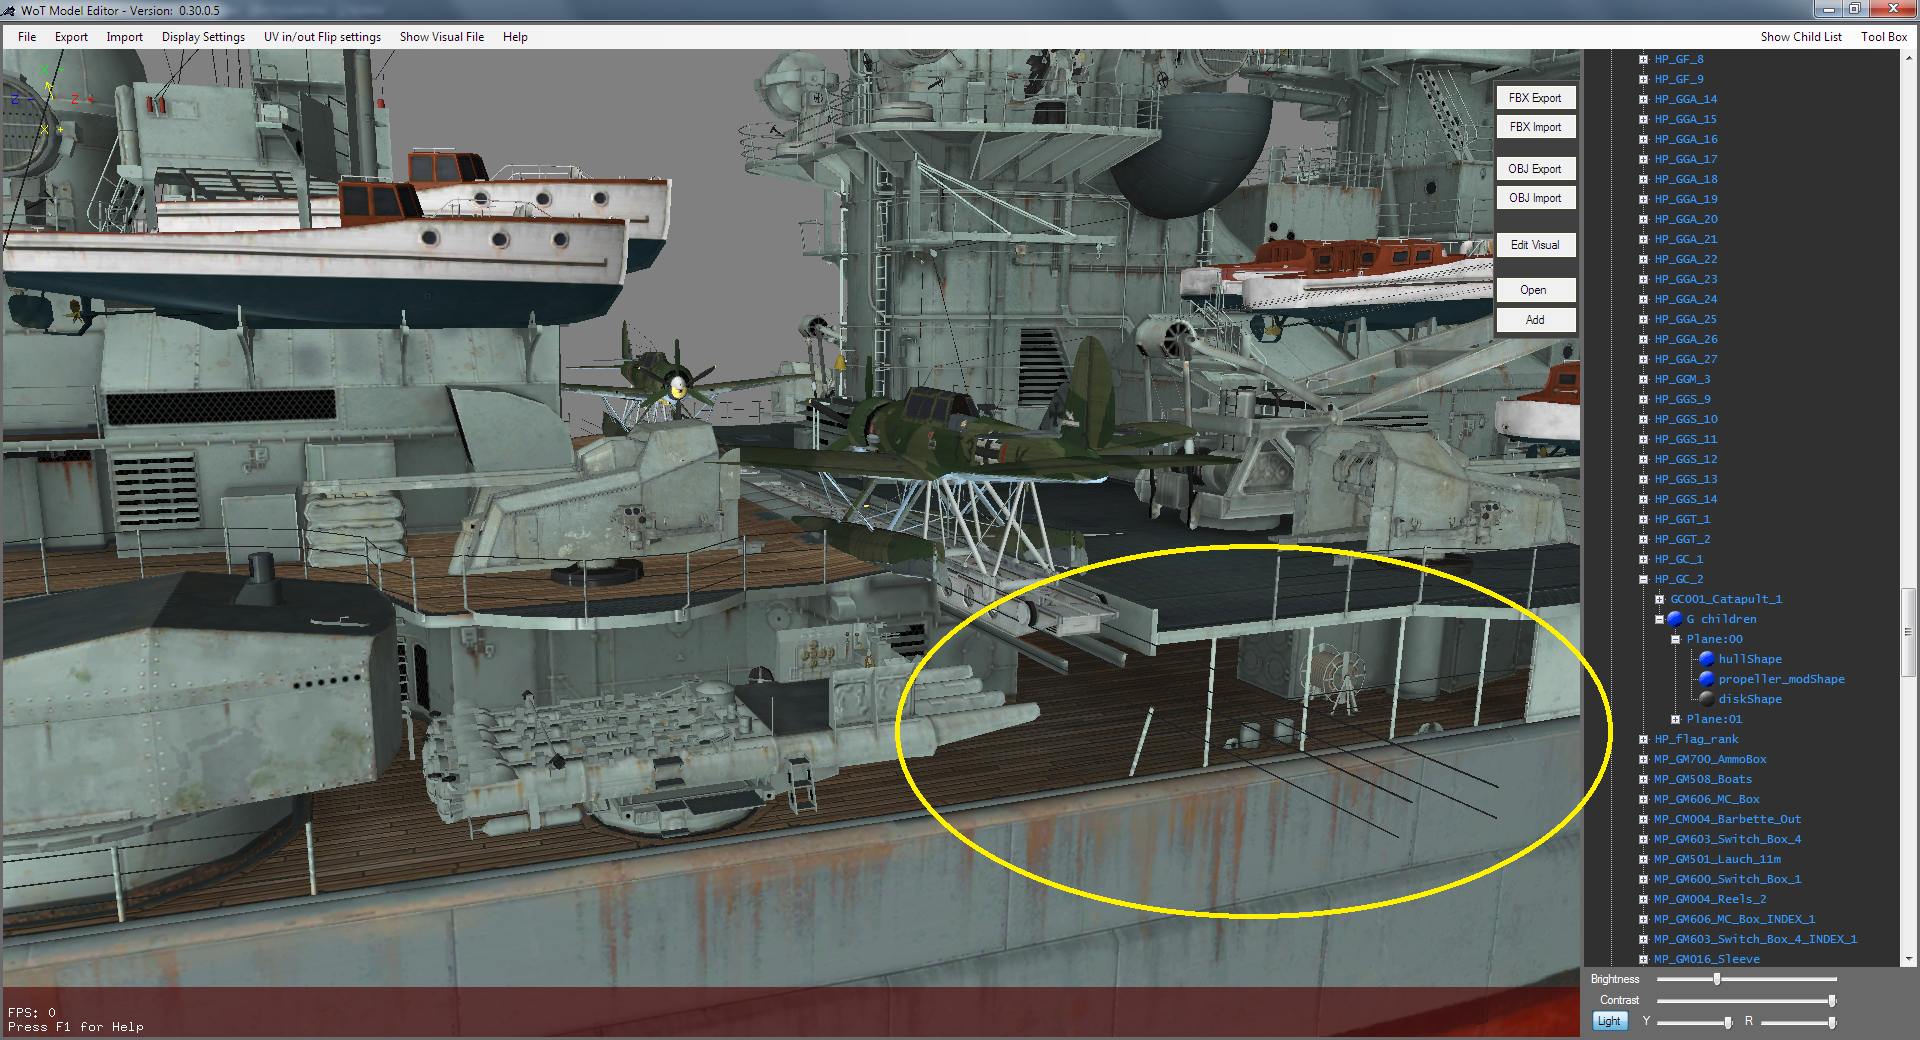Collapse the Plane:00 tree node
The image size is (1920, 1040).
point(1675,639)
